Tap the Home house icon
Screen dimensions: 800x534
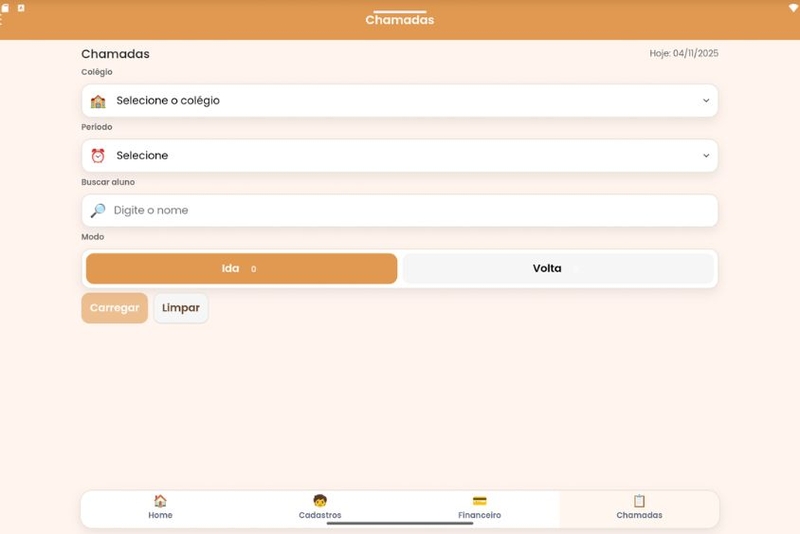pos(160,500)
